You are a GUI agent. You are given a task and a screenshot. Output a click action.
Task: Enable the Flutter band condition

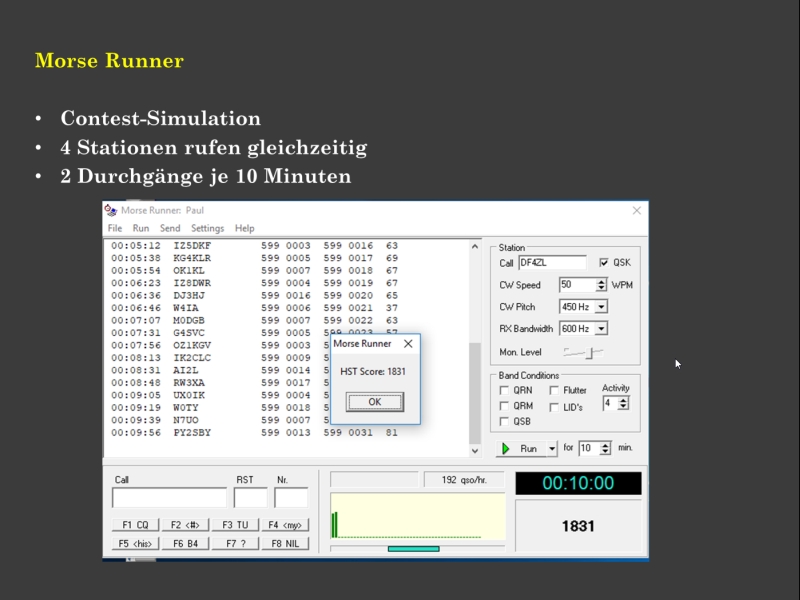[554, 390]
